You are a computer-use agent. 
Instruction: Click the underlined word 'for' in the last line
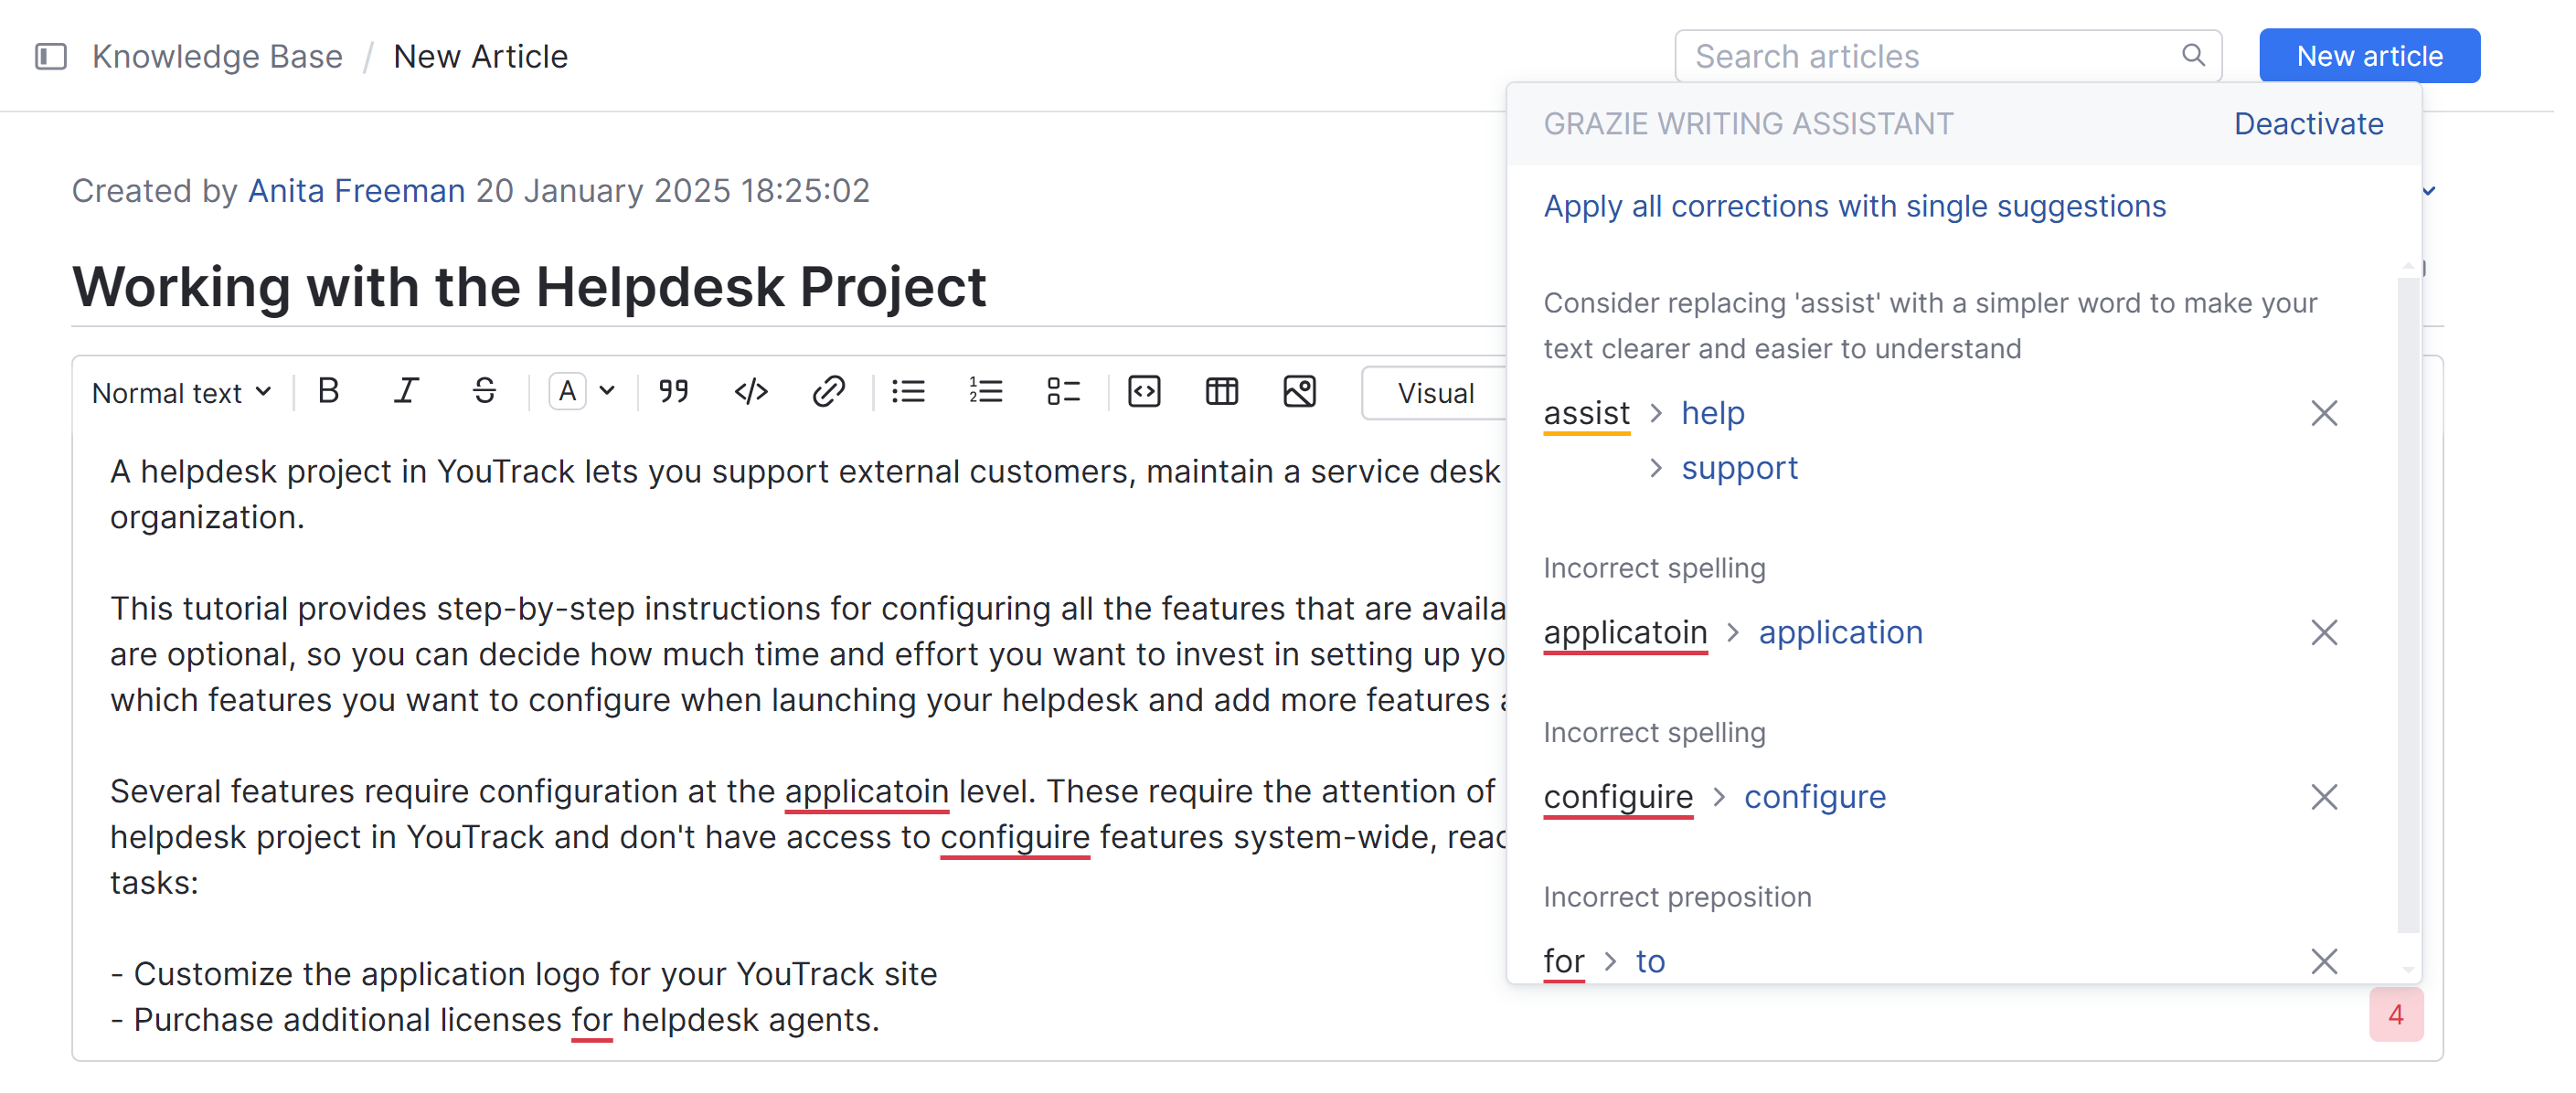tap(592, 1021)
